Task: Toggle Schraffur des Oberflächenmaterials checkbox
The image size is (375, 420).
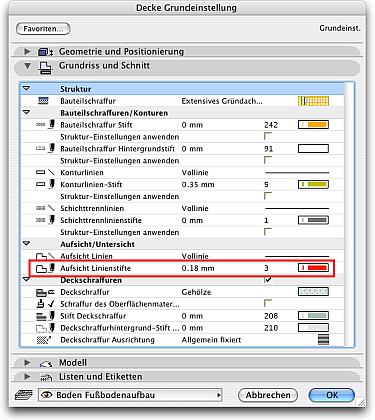Action: [x=268, y=303]
